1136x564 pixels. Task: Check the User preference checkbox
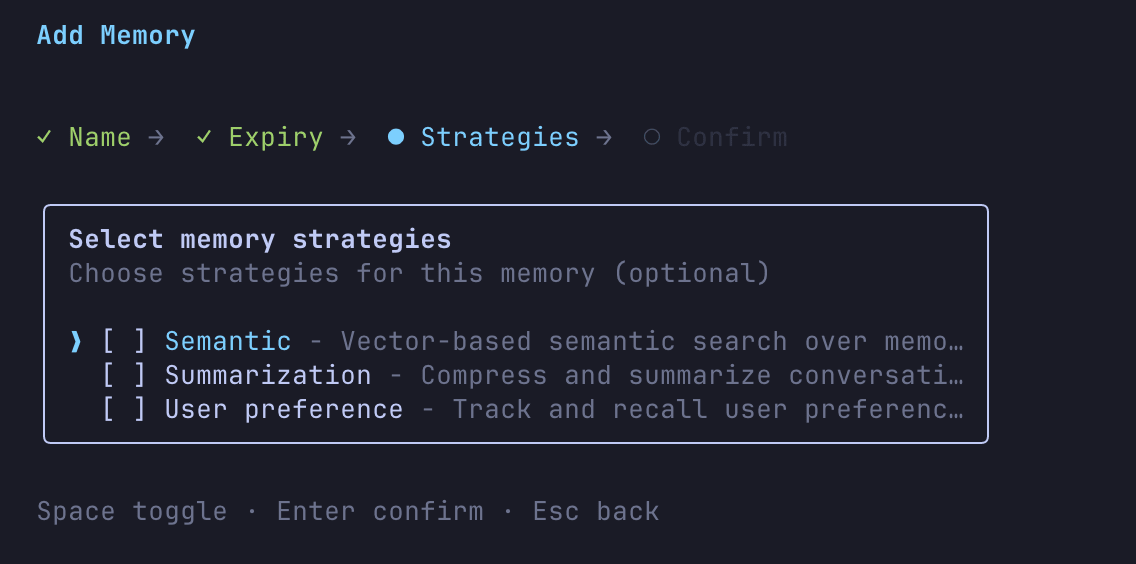(x=124, y=410)
